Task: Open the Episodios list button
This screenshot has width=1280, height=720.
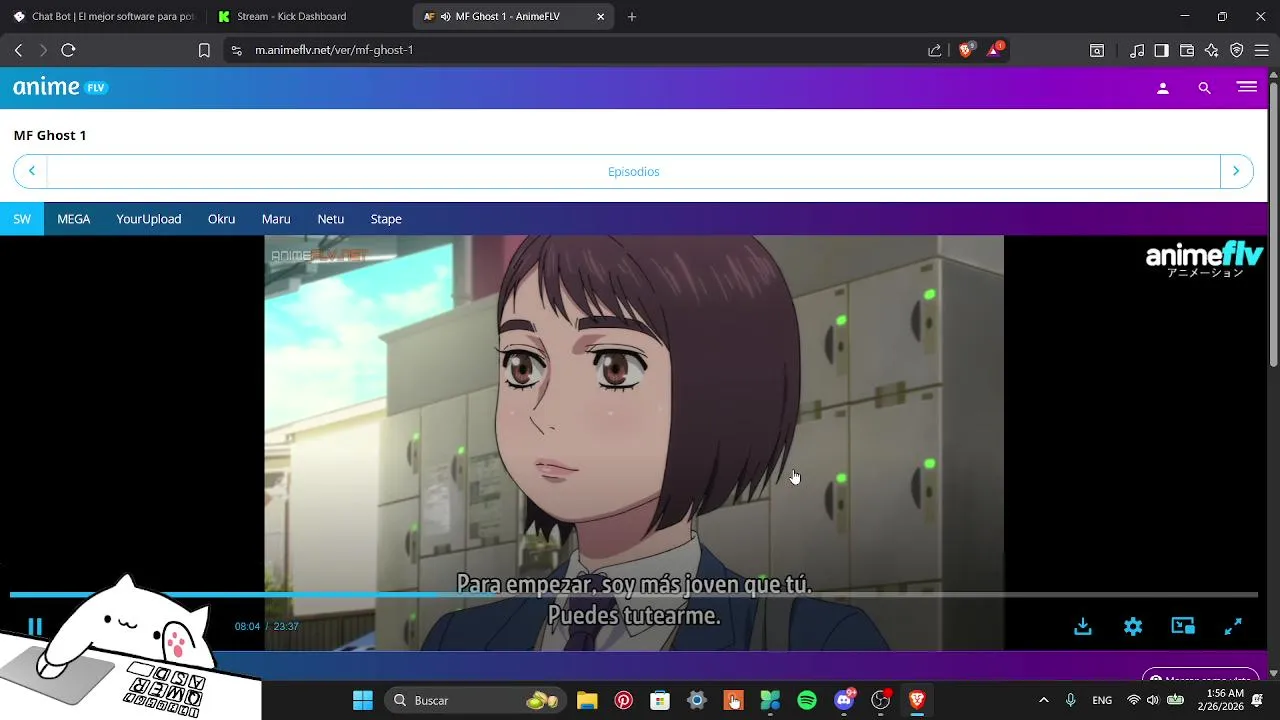Action: click(634, 171)
